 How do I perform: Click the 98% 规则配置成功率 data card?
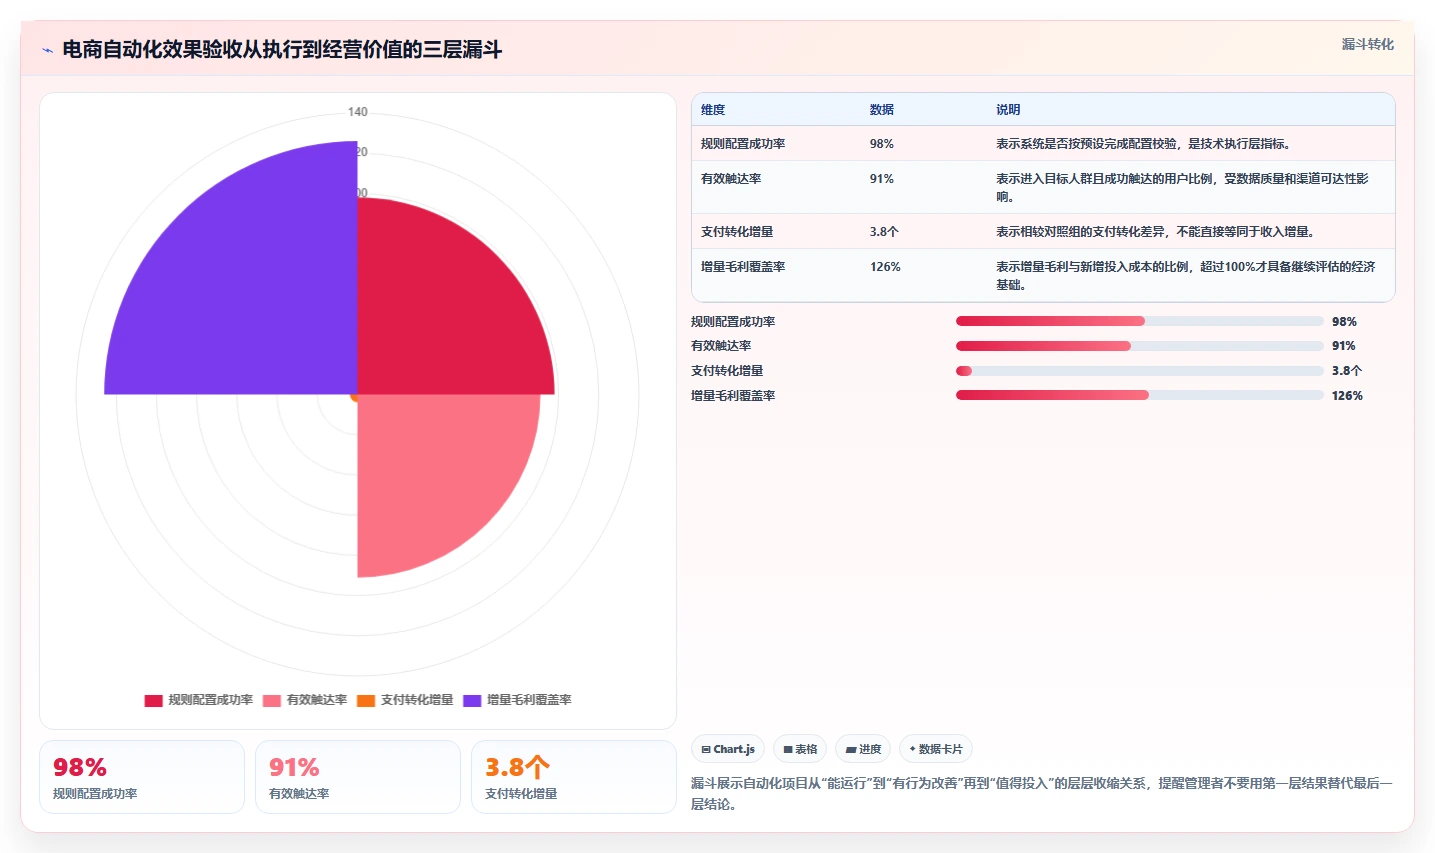142,777
